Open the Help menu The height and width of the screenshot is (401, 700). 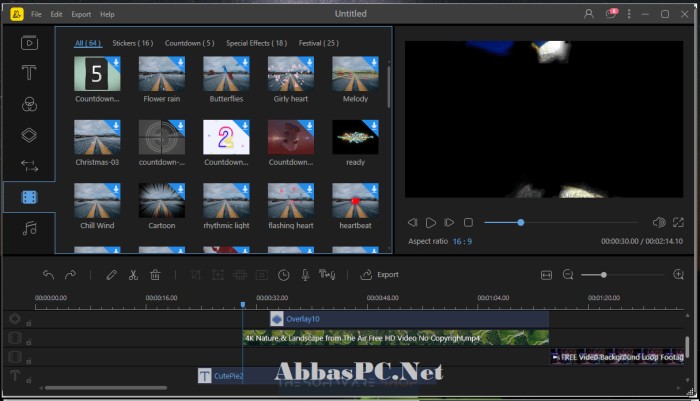pos(107,14)
